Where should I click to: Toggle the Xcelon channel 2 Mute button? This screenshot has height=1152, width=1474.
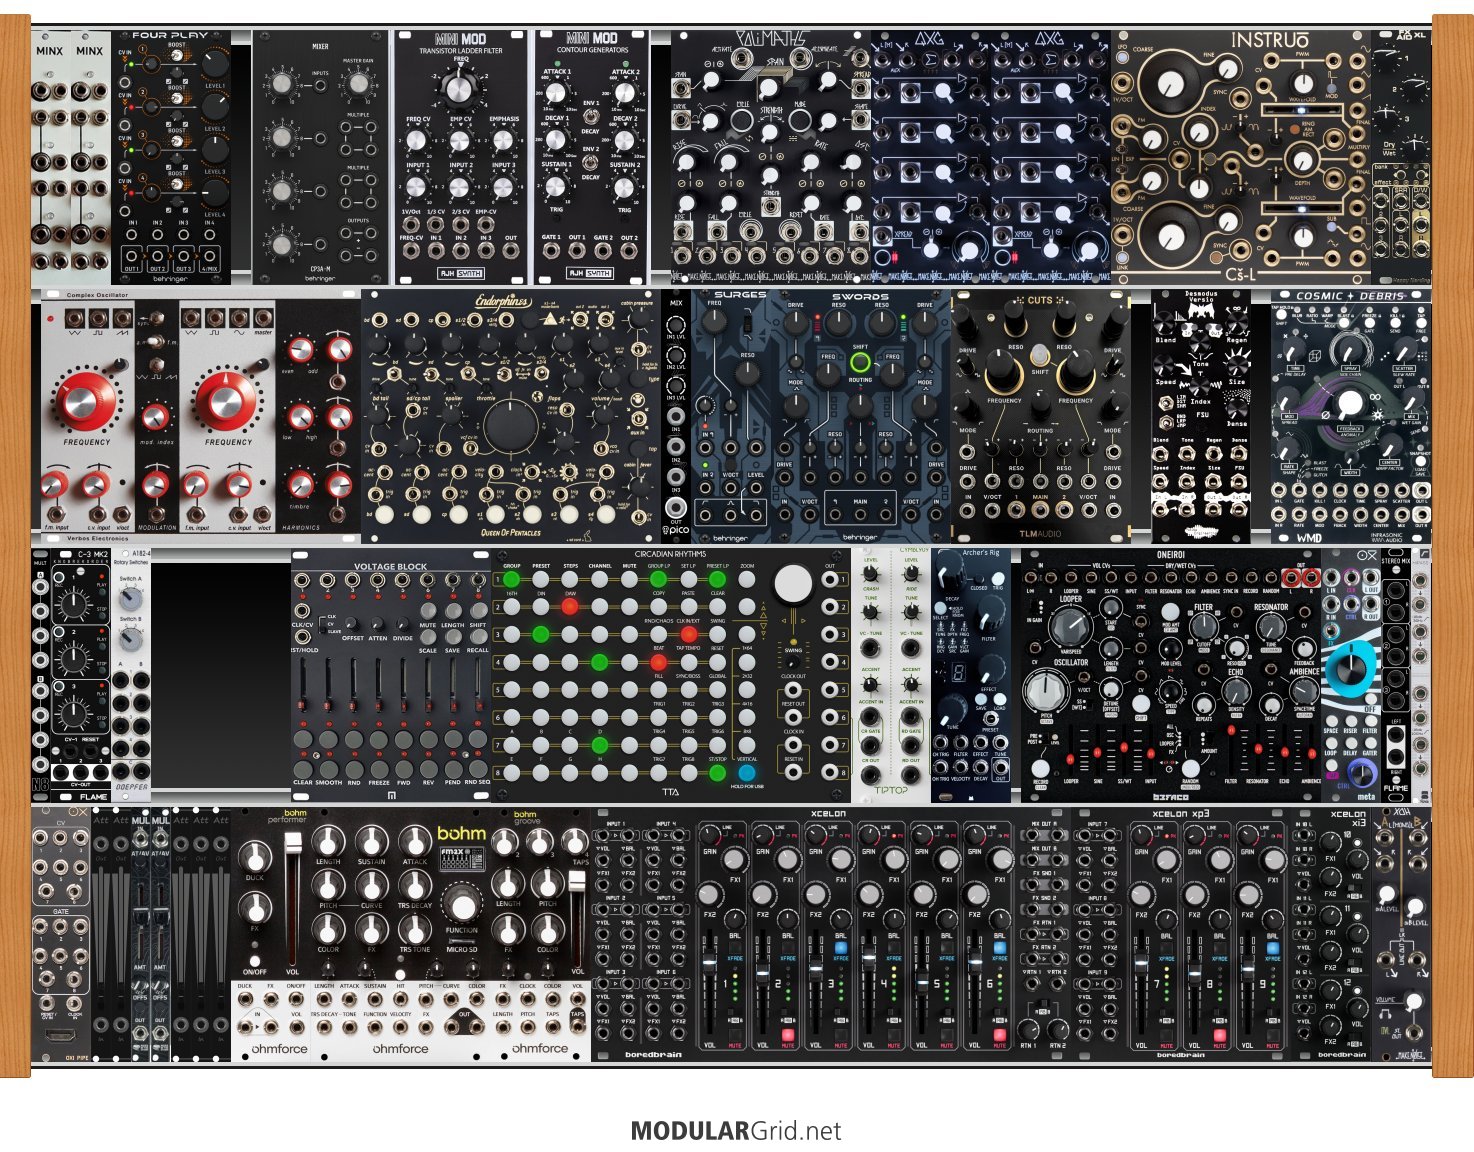click(x=788, y=1035)
